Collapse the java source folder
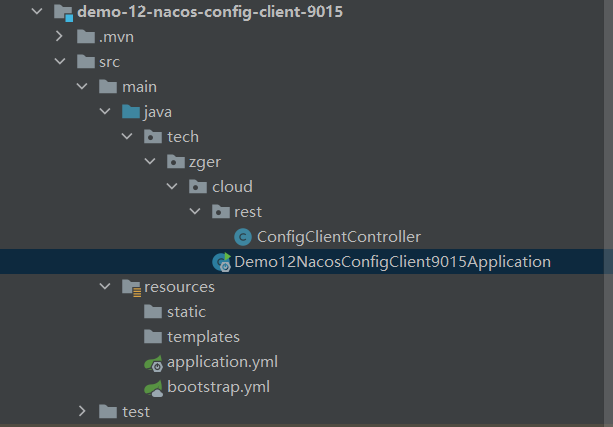 105,111
